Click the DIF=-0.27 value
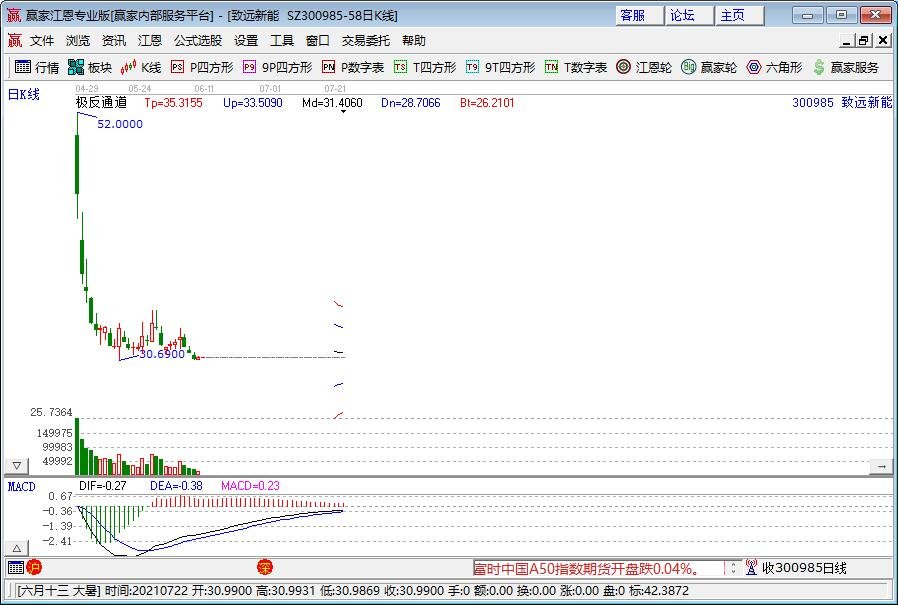 coord(103,486)
